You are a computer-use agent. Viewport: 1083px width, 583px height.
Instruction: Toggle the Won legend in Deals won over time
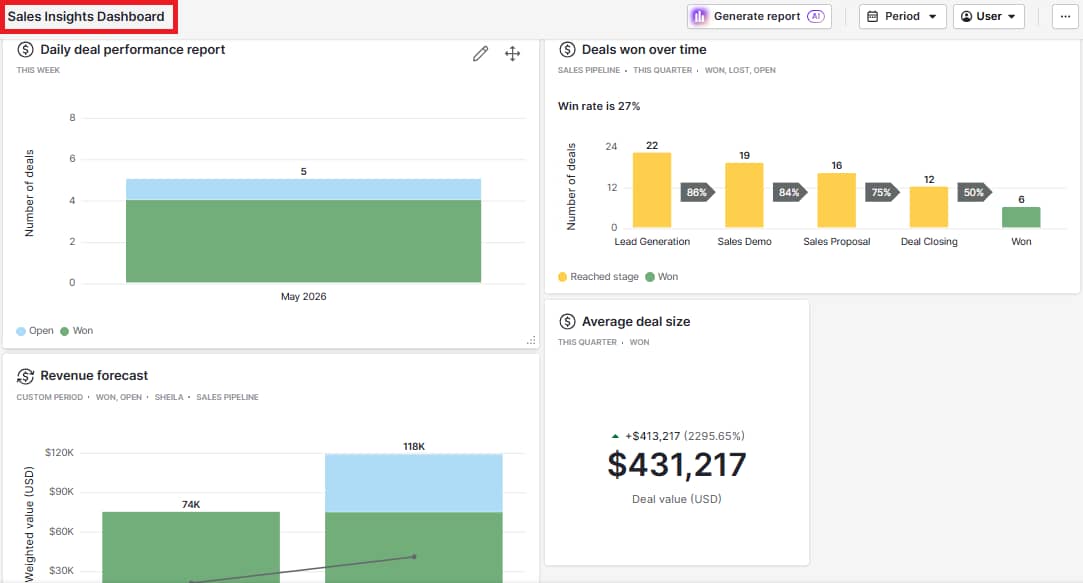[x=662, y=277]
